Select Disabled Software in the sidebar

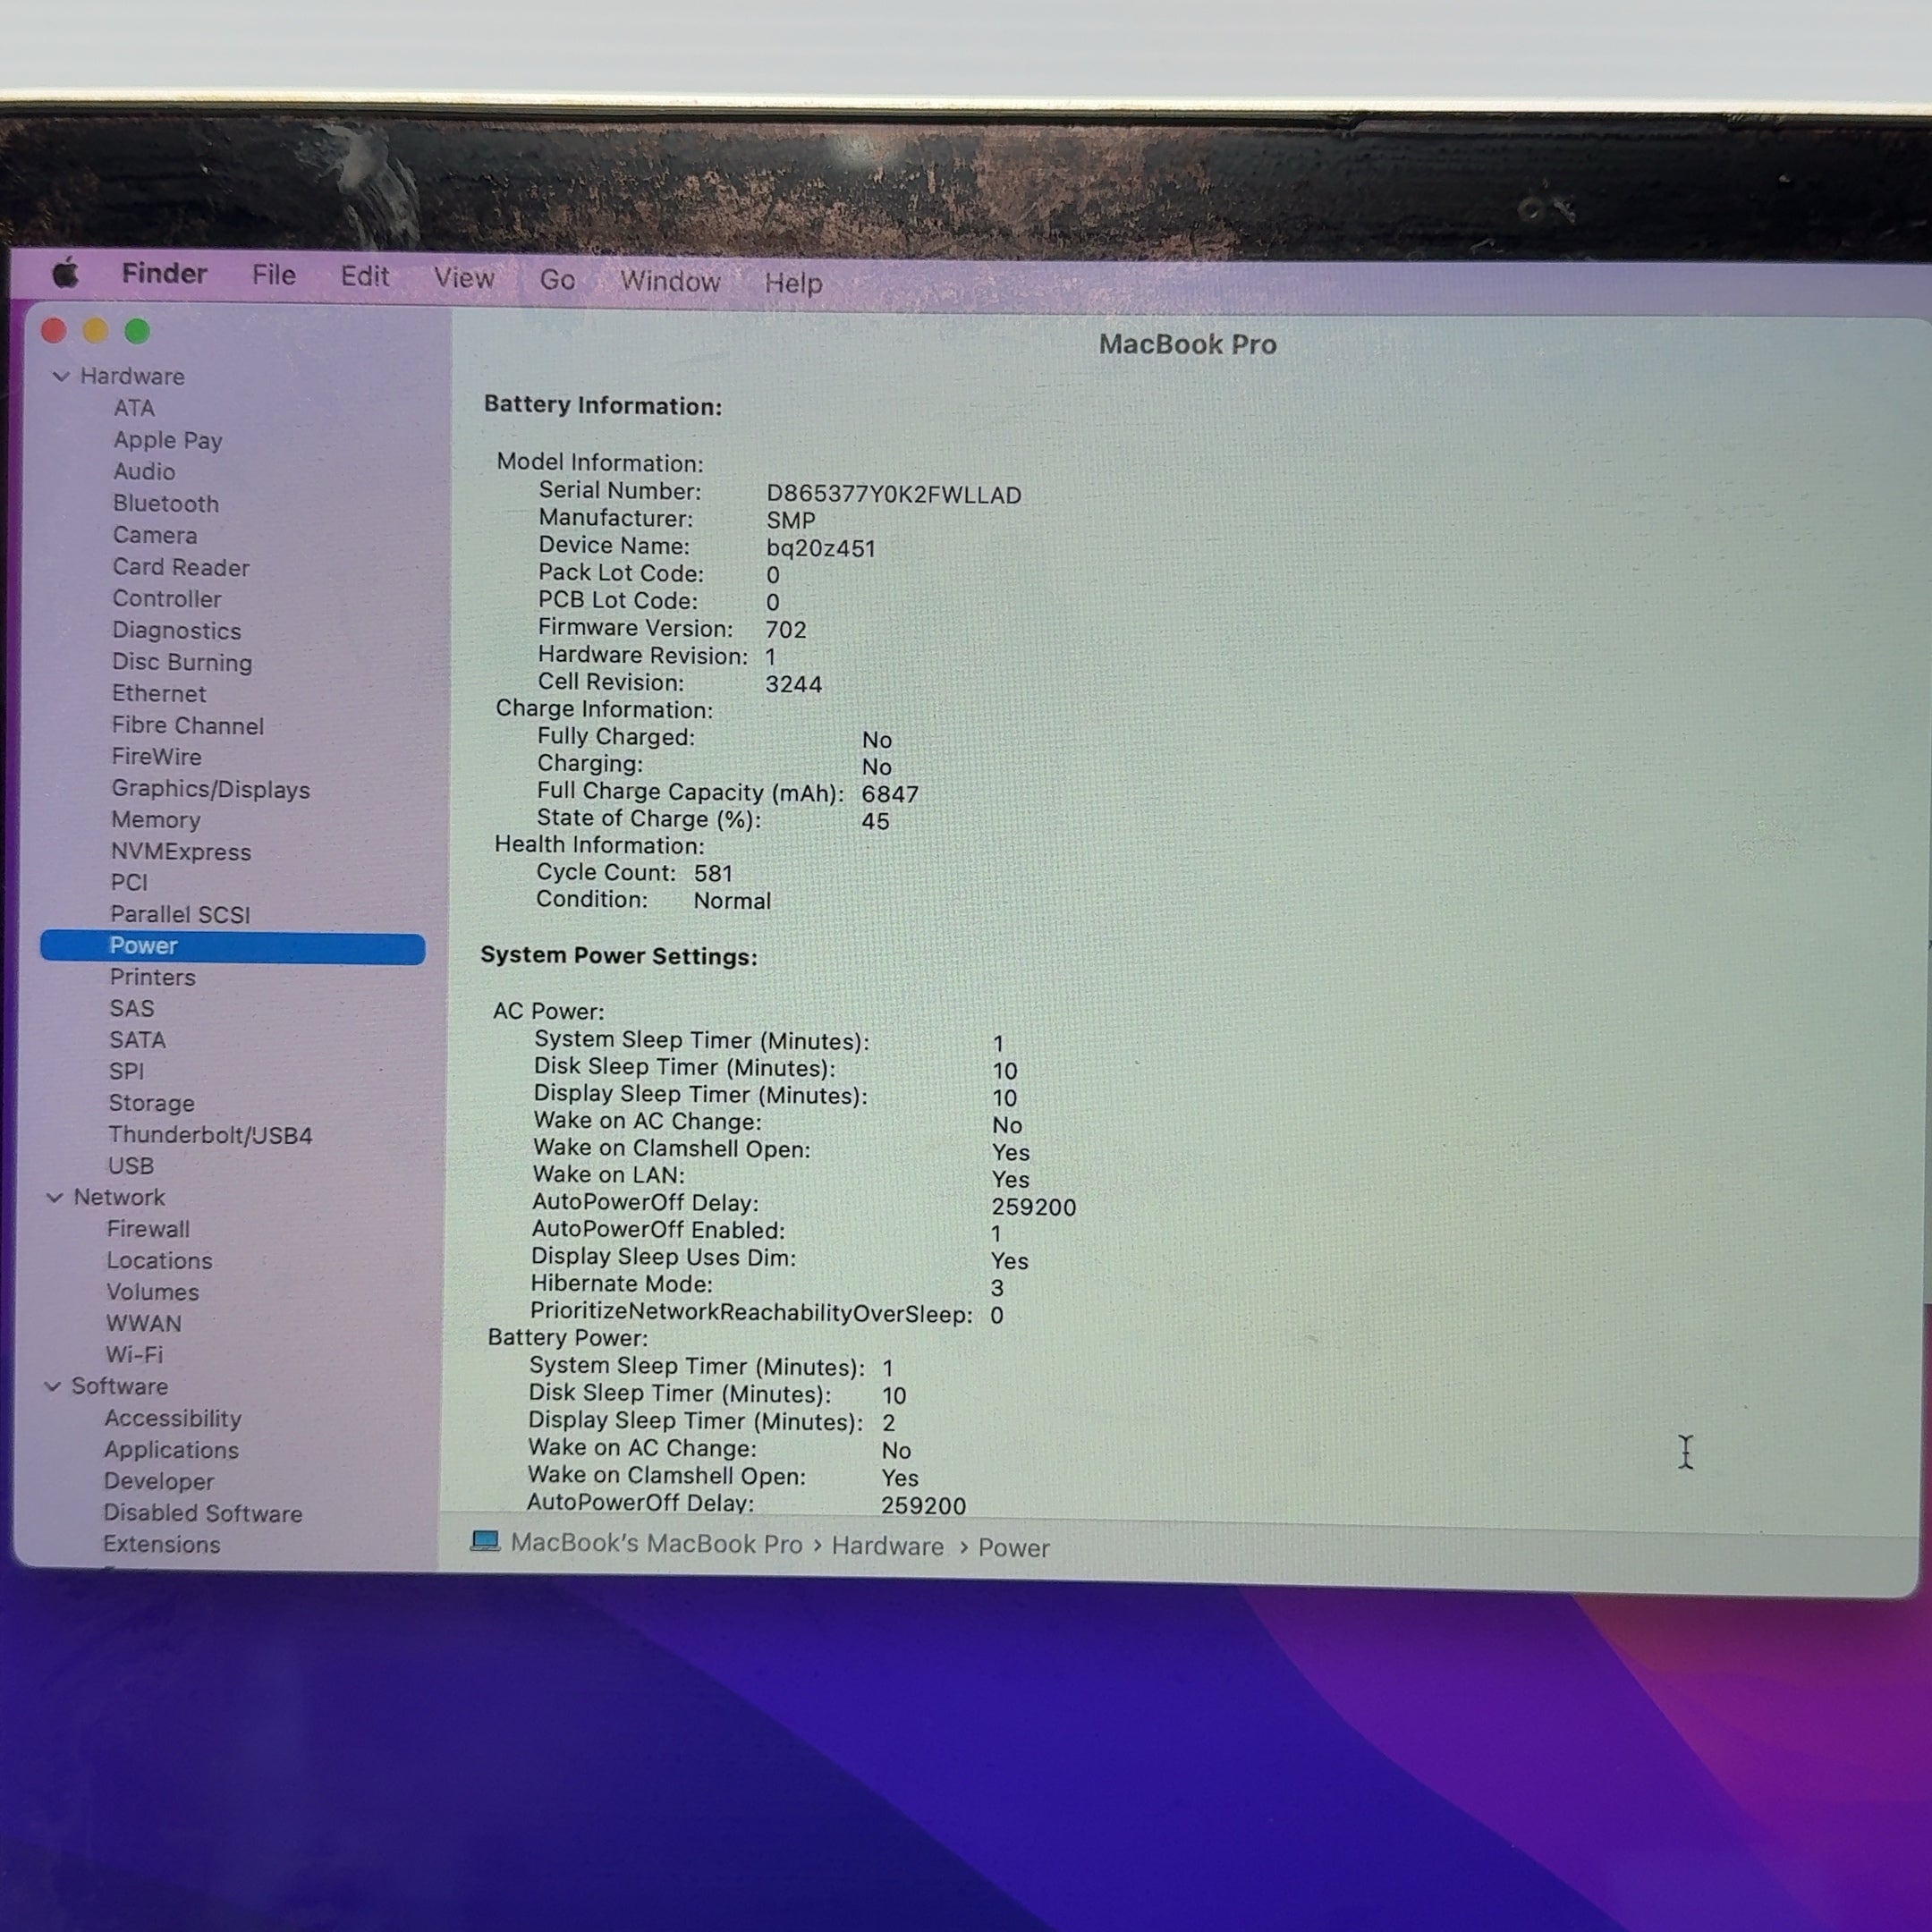click(x=203, y=1513)
